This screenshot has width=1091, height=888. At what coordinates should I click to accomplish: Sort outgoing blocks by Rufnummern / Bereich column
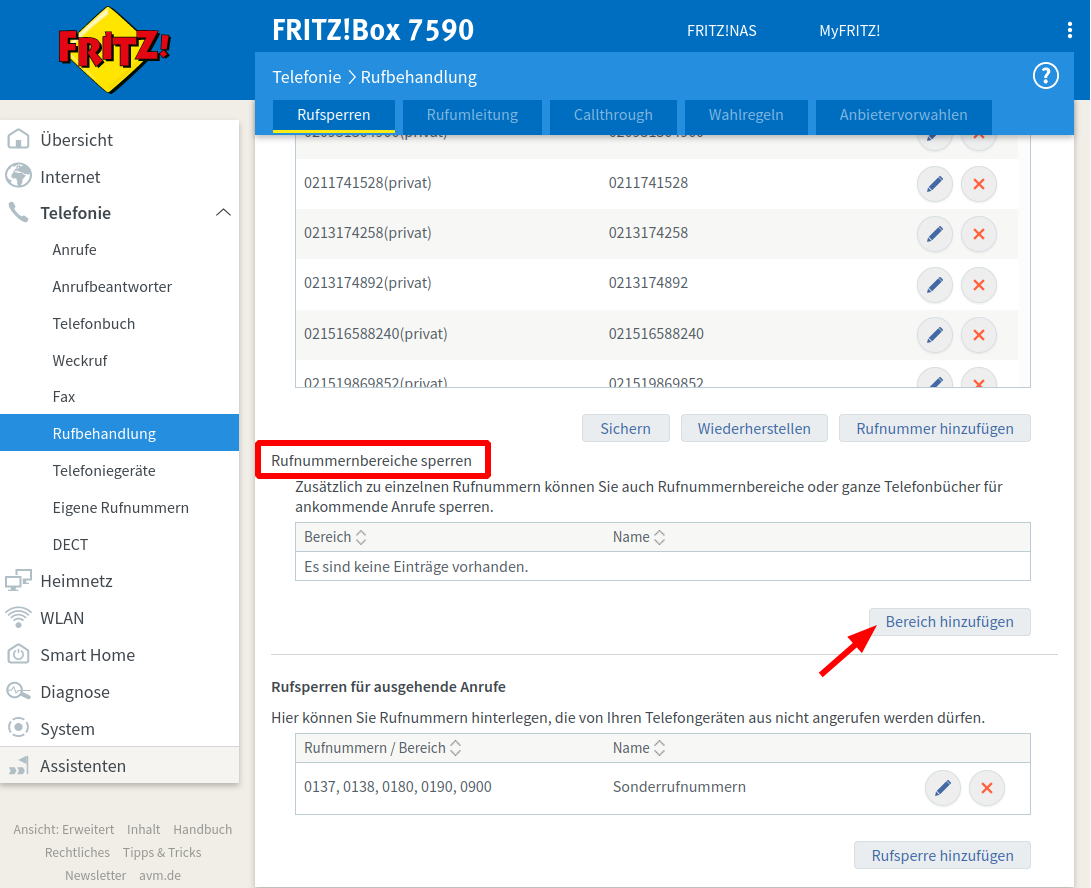[455, 748]
